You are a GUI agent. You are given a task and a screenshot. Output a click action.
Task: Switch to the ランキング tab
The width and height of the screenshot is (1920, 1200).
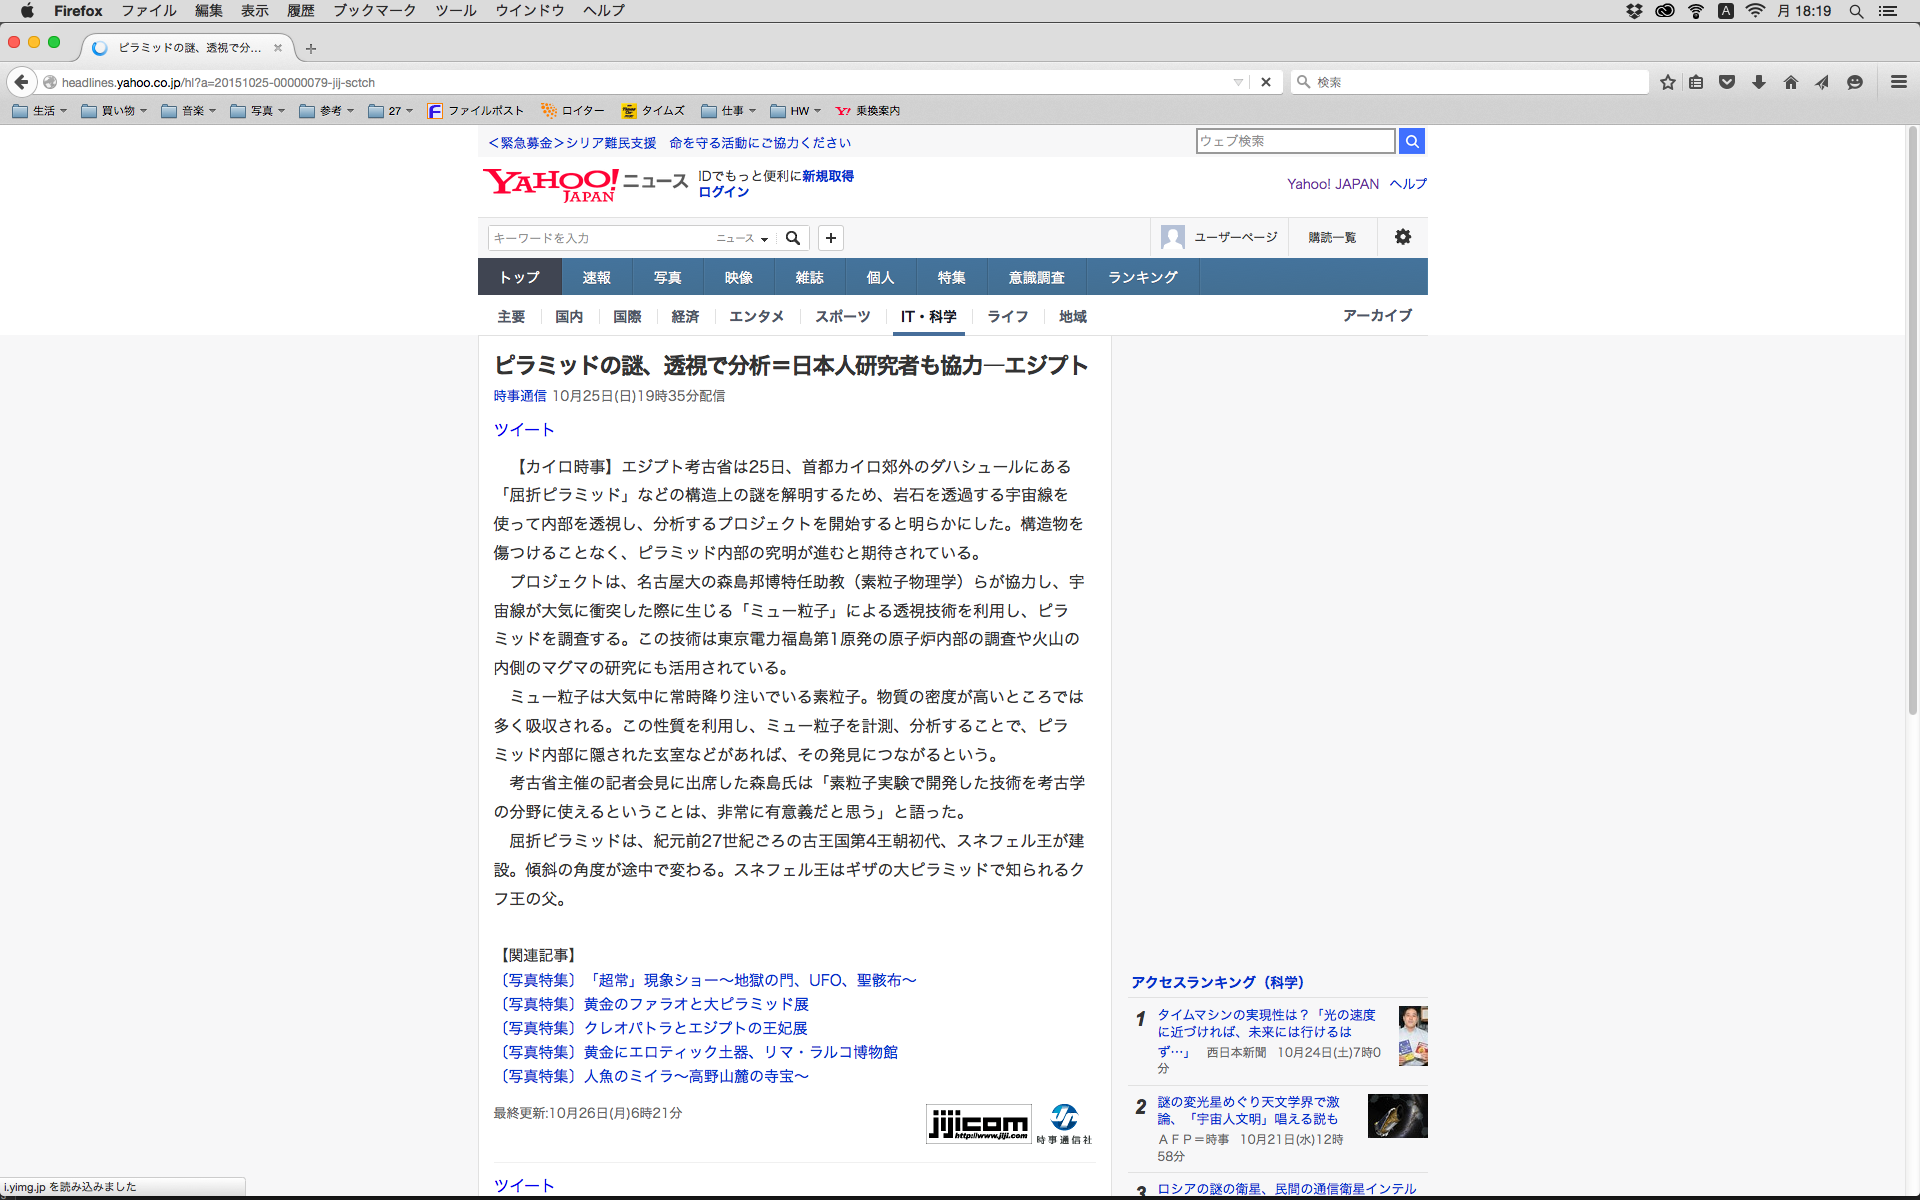(x=1142, y=277)
